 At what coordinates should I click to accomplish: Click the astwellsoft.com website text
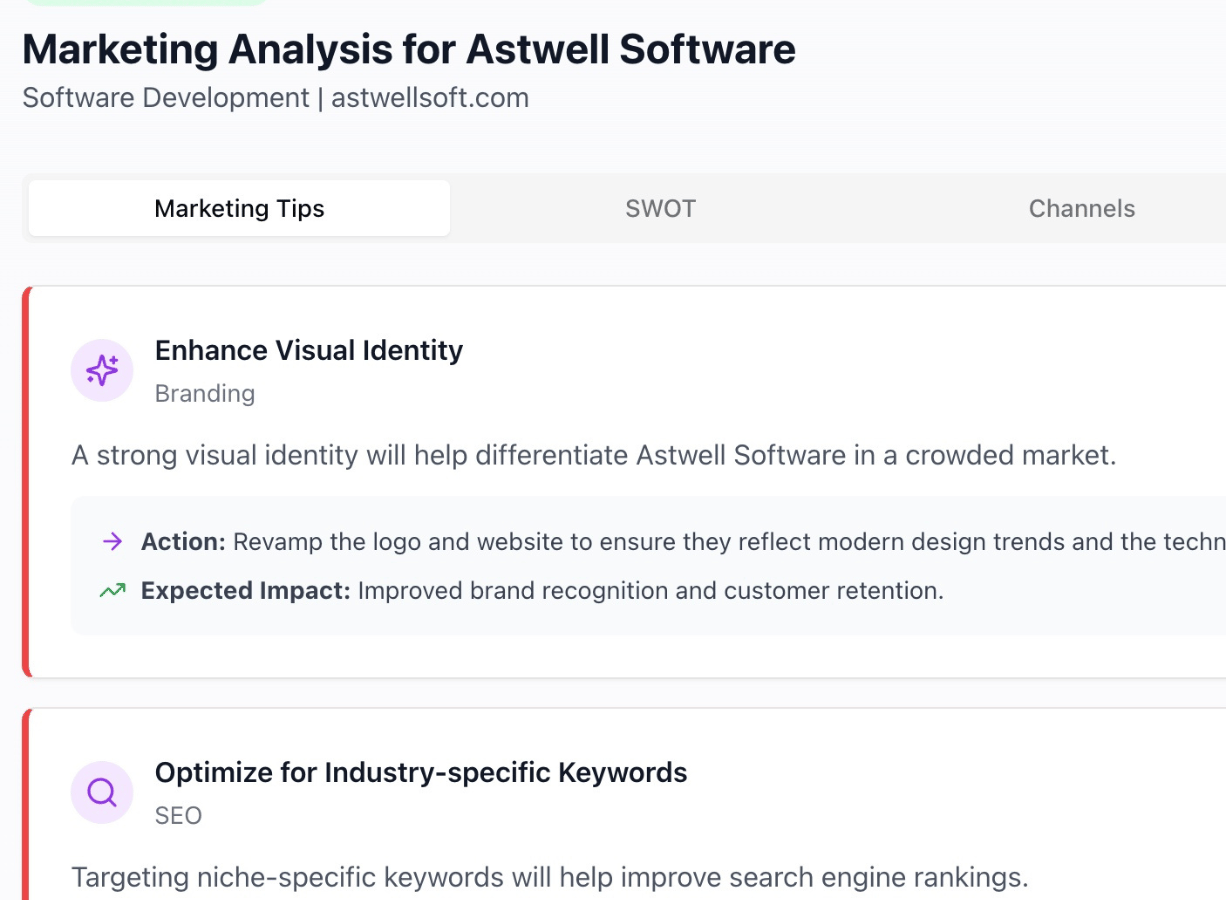tap(430, 98)
